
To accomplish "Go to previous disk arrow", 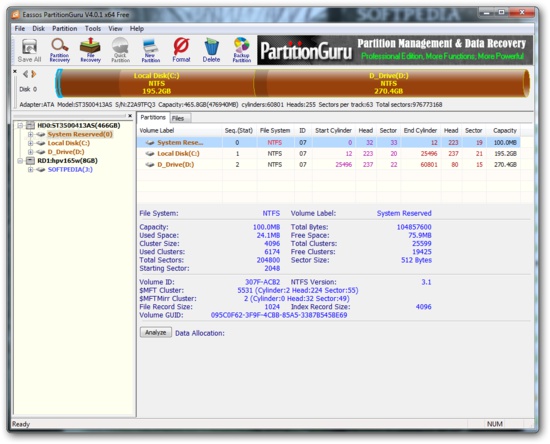I will click(25, 74).
